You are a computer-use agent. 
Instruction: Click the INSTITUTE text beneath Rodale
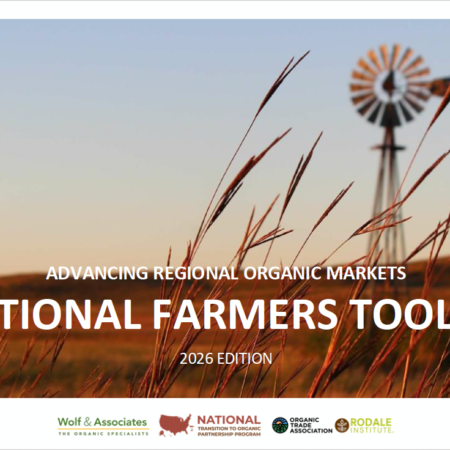[x=372, y=430]
